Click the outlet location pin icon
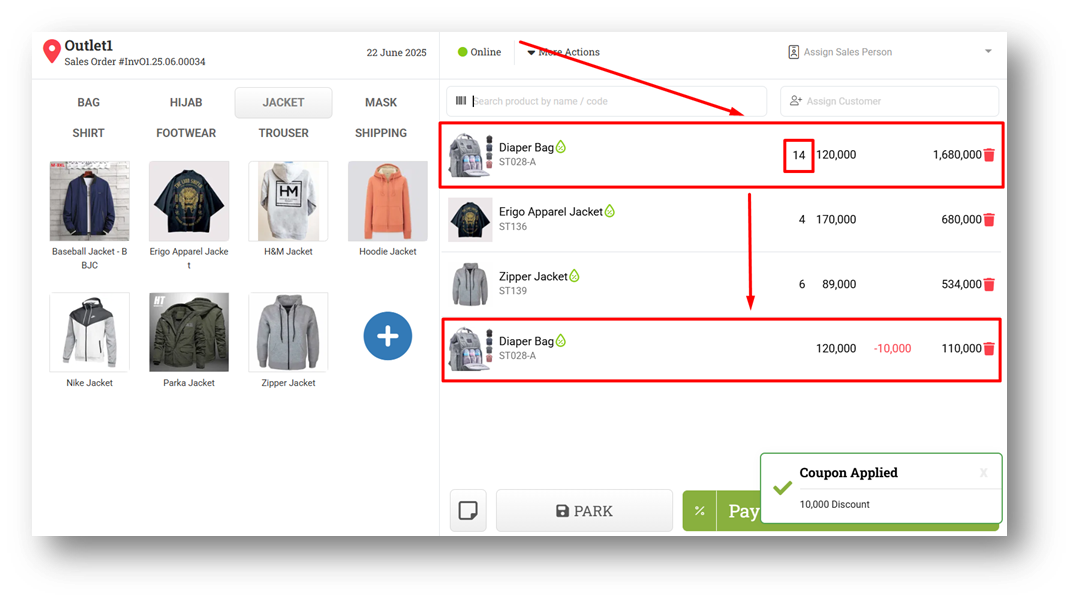1072x601 pixels. pos(51,51)
